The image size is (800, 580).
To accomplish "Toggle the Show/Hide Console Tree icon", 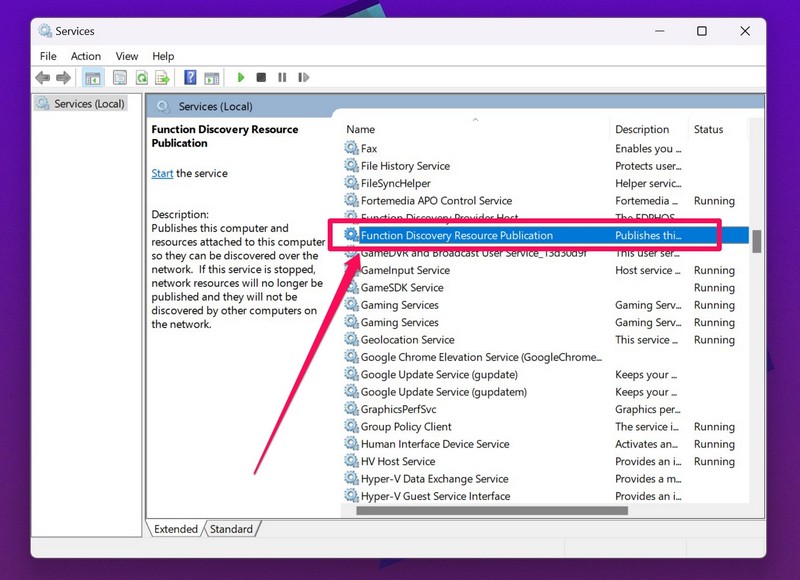I will click(x=93, y=78).
